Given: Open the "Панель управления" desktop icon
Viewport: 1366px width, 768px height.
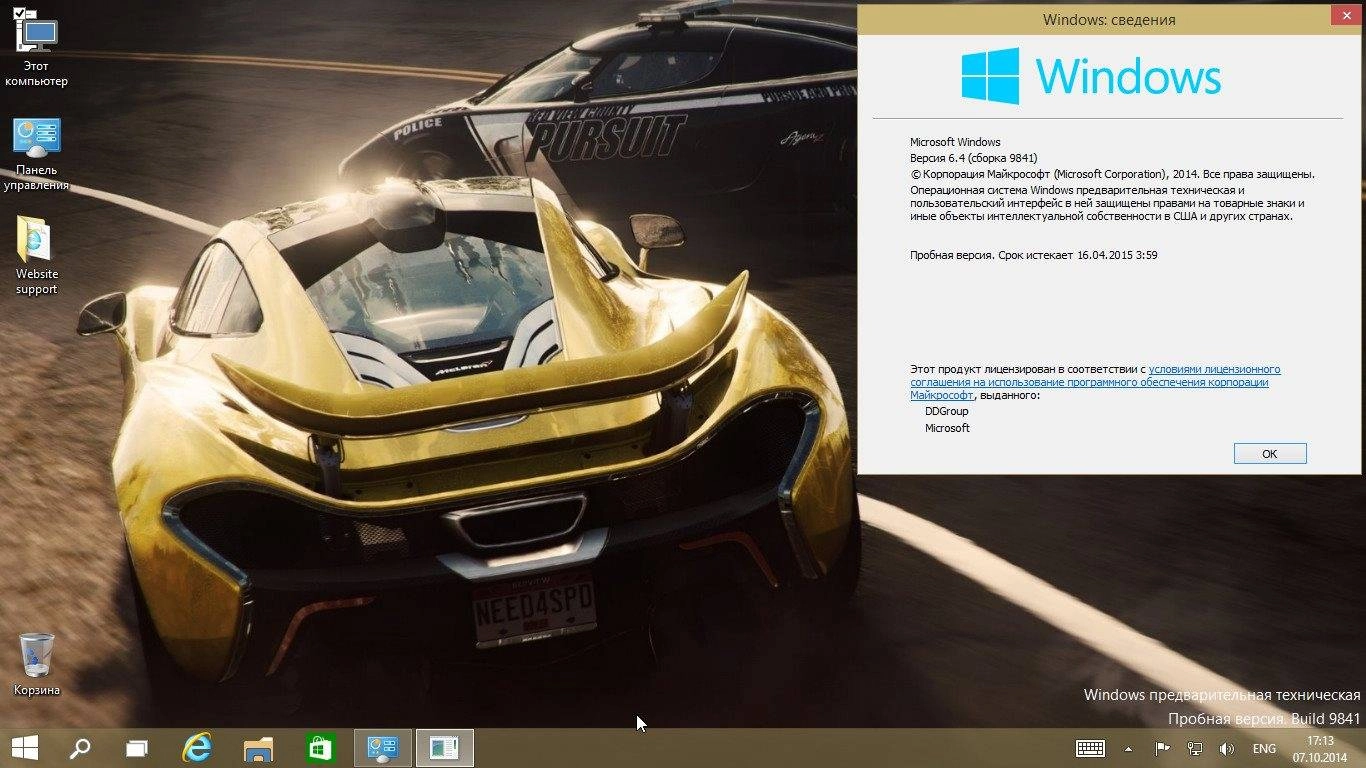Looking at the screenshot, I should tap(37, 154).
